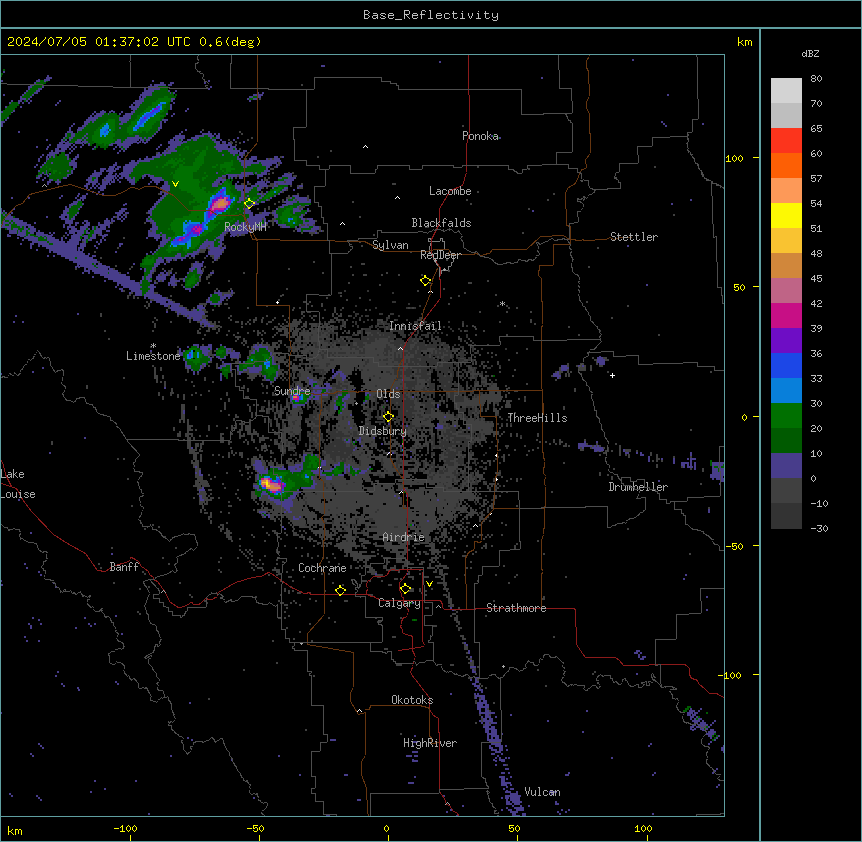Click the Okotoks town label

click(x=412, y=700)
